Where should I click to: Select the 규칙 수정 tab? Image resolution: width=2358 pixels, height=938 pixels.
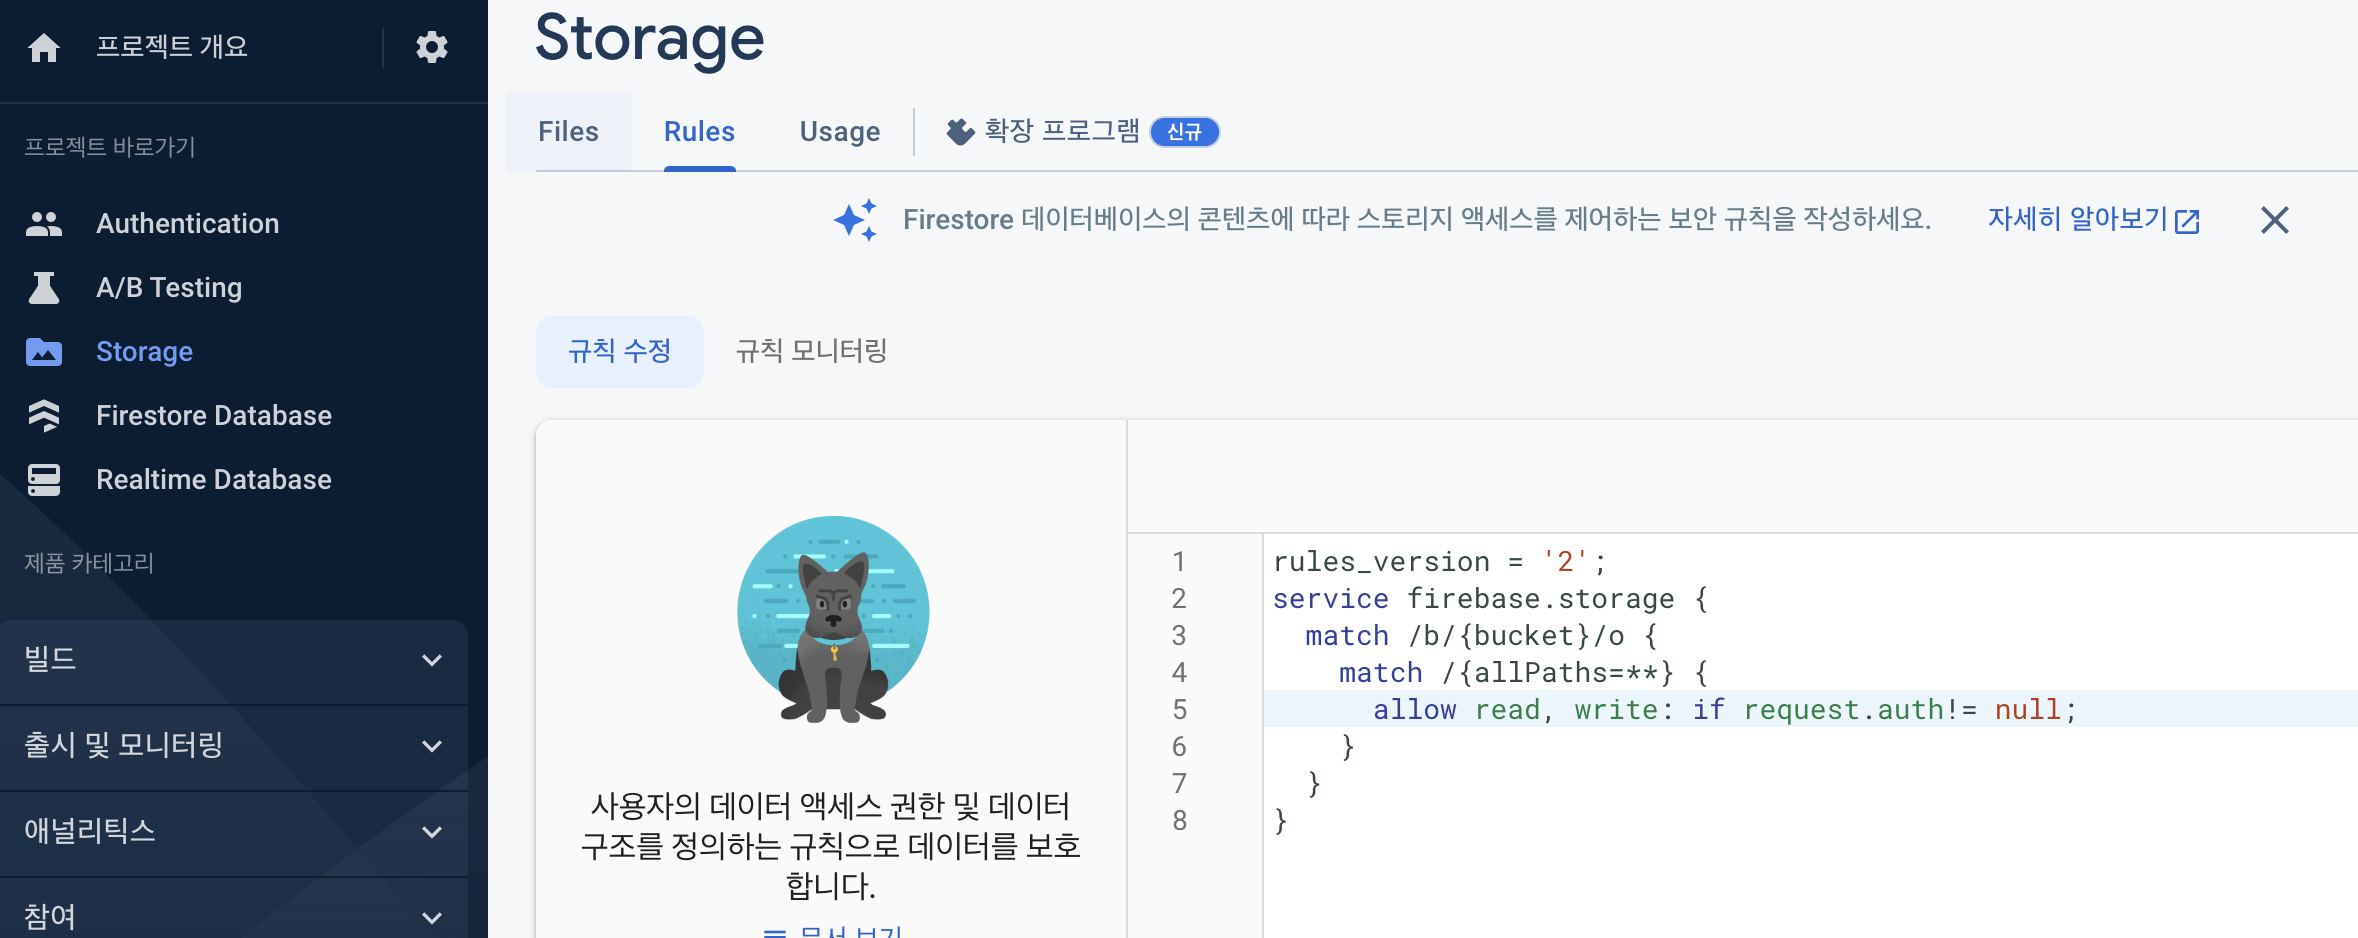(x=620, y=351)
